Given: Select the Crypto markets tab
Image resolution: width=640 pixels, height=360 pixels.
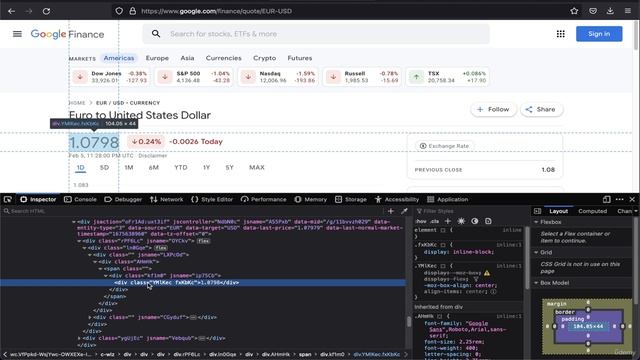Looking at the screenshot, I should click(264, 58).
